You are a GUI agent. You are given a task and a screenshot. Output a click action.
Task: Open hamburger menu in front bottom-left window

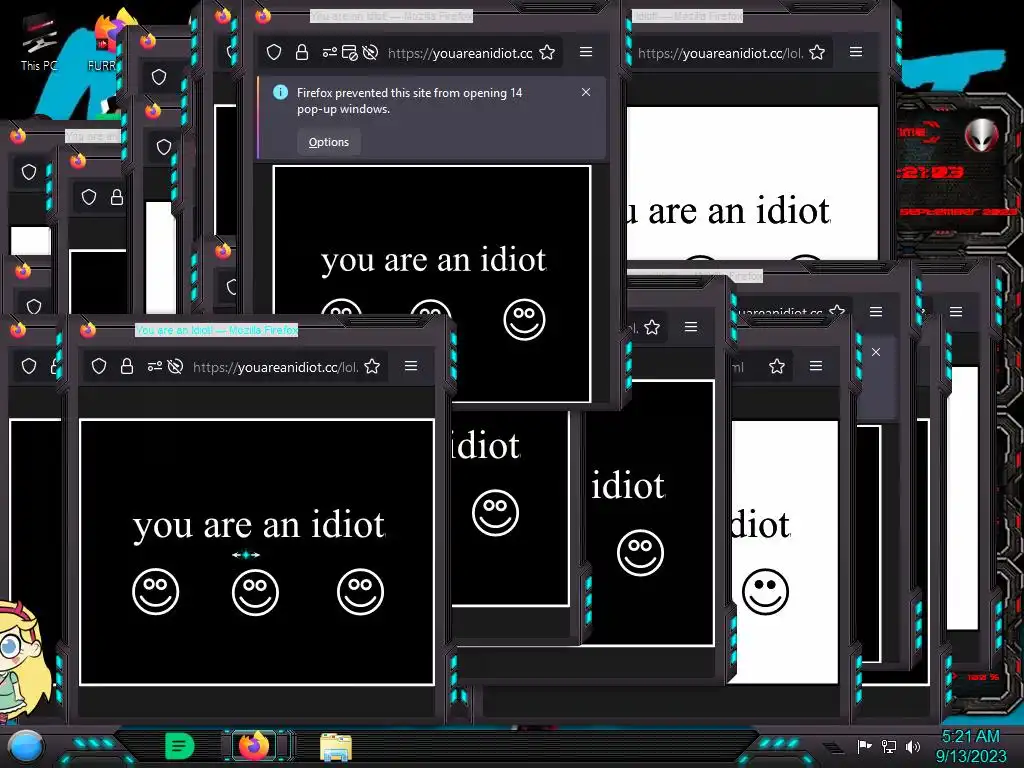[411, 366]
